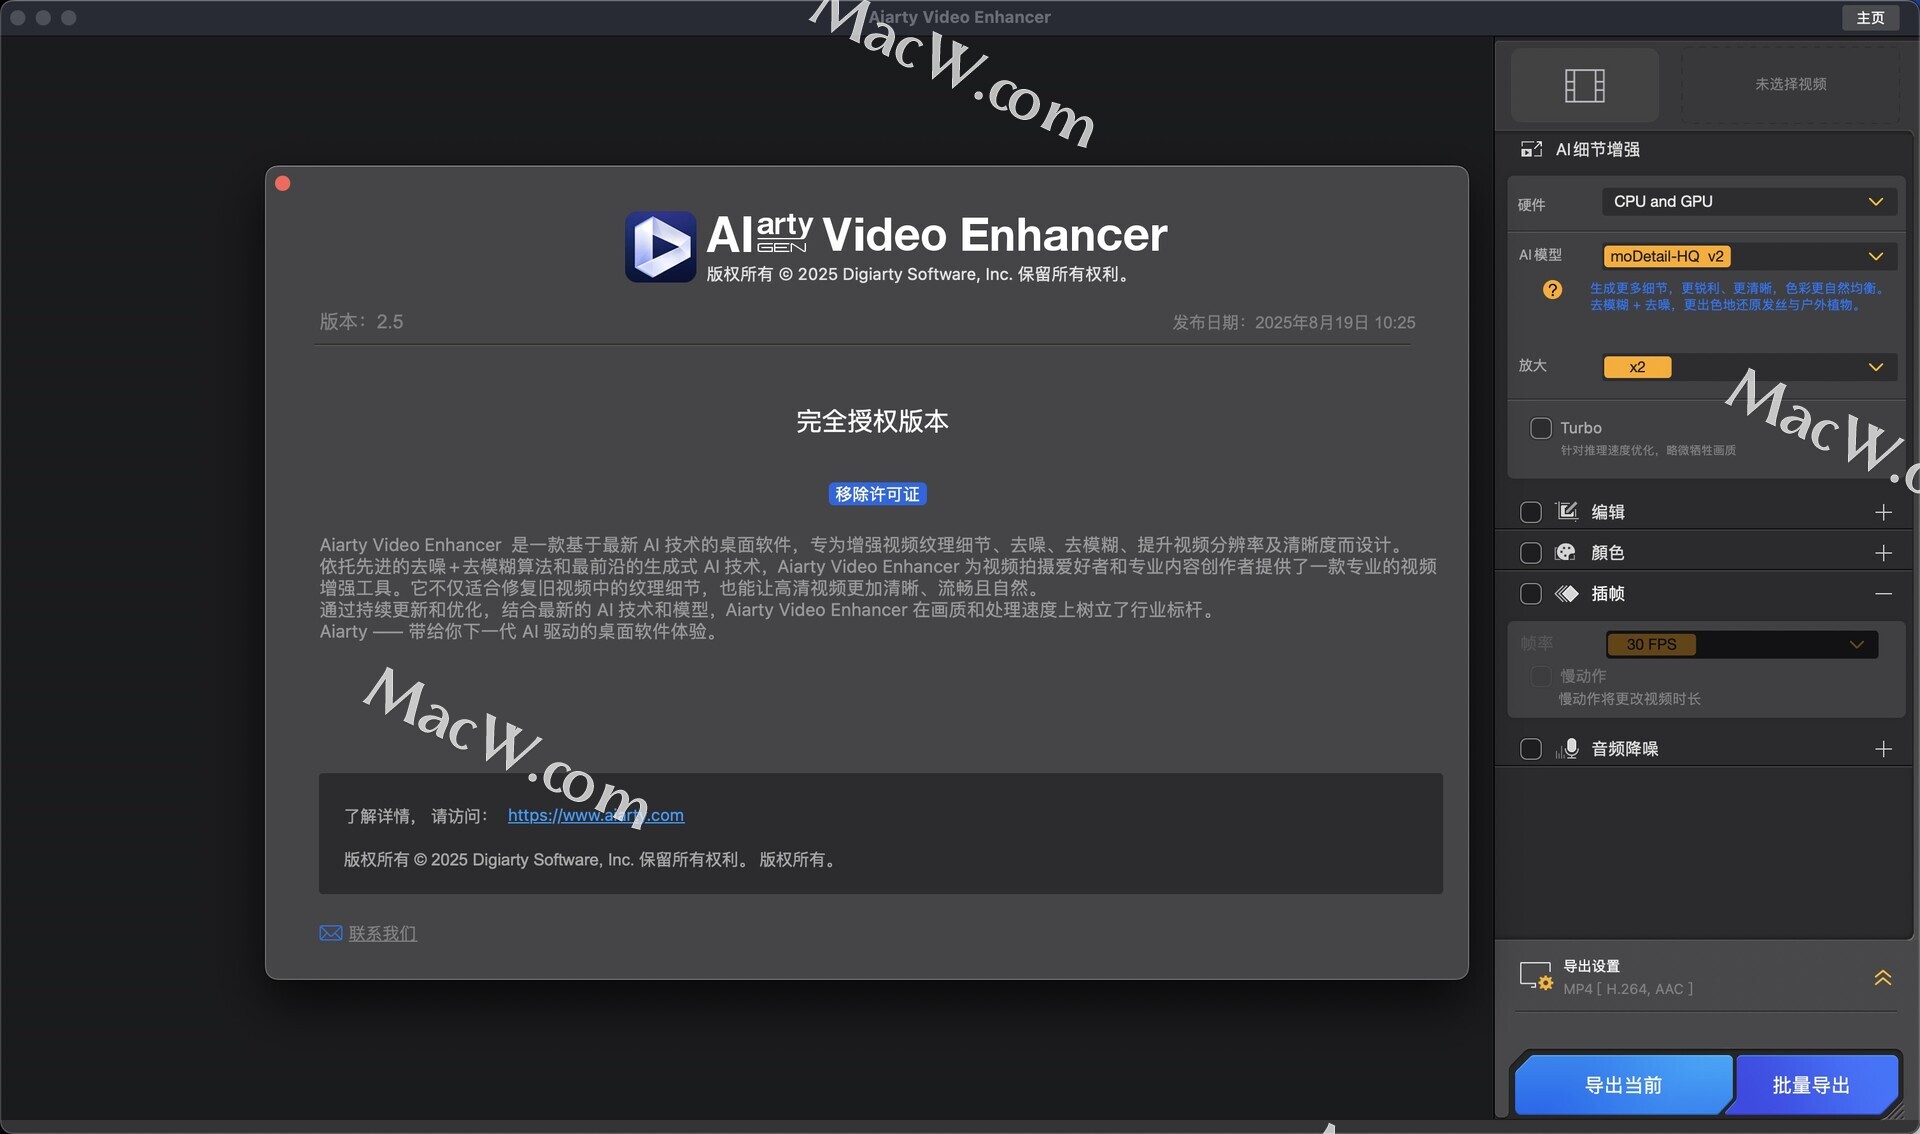This screenshot has height=1134, width=1920.
Task: Open the AI模型 moDetail-HQ v2 dropdown
Action: pyautogui.click(x=1748, y=256)
